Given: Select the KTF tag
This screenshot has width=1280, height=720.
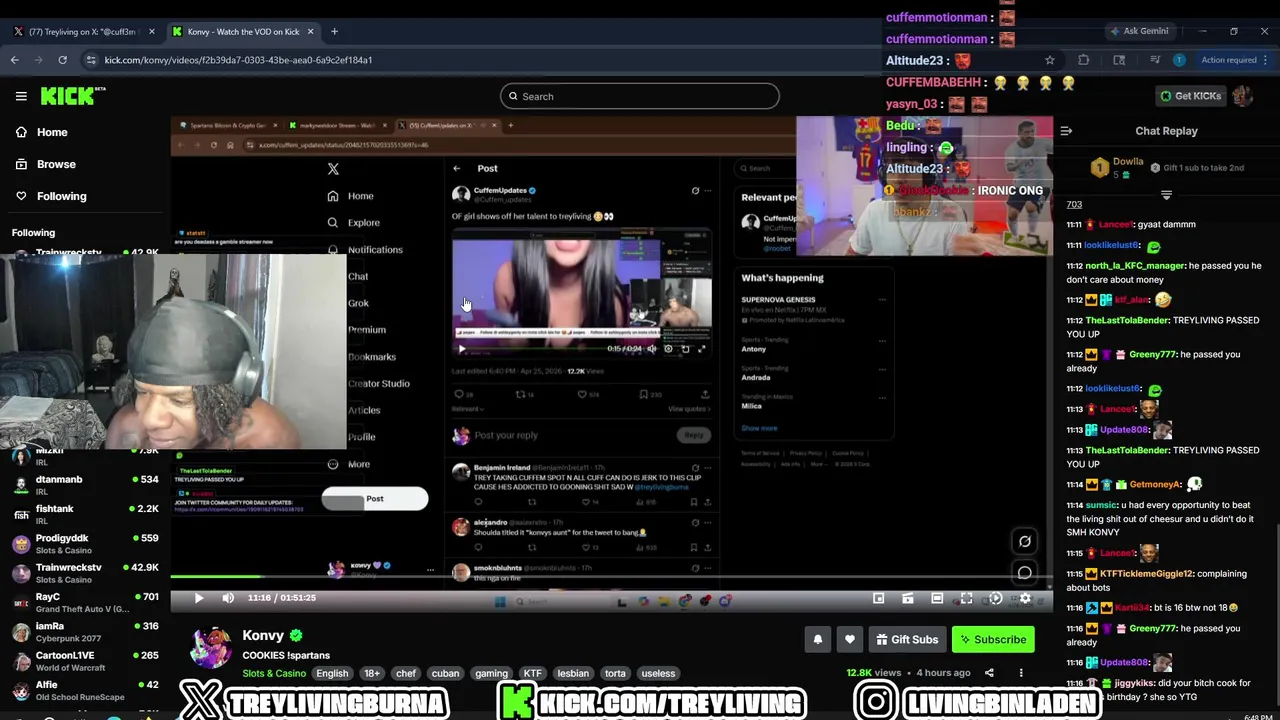Looking at the screenshot, I should (x=533, y=673).
